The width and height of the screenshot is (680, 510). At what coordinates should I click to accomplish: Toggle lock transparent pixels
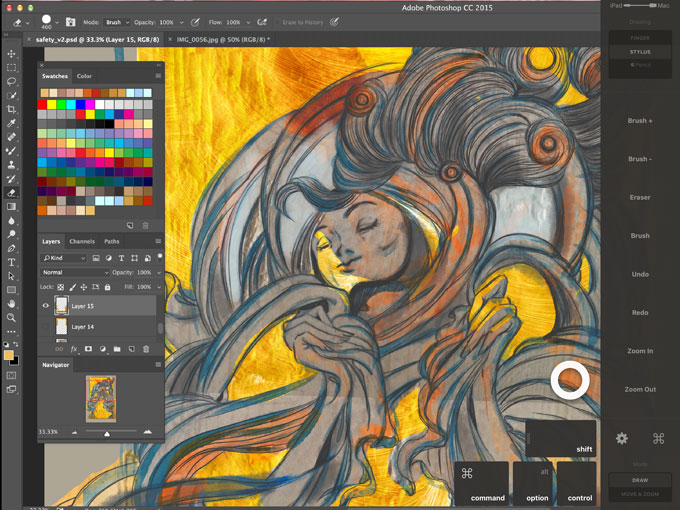(61, 287)
